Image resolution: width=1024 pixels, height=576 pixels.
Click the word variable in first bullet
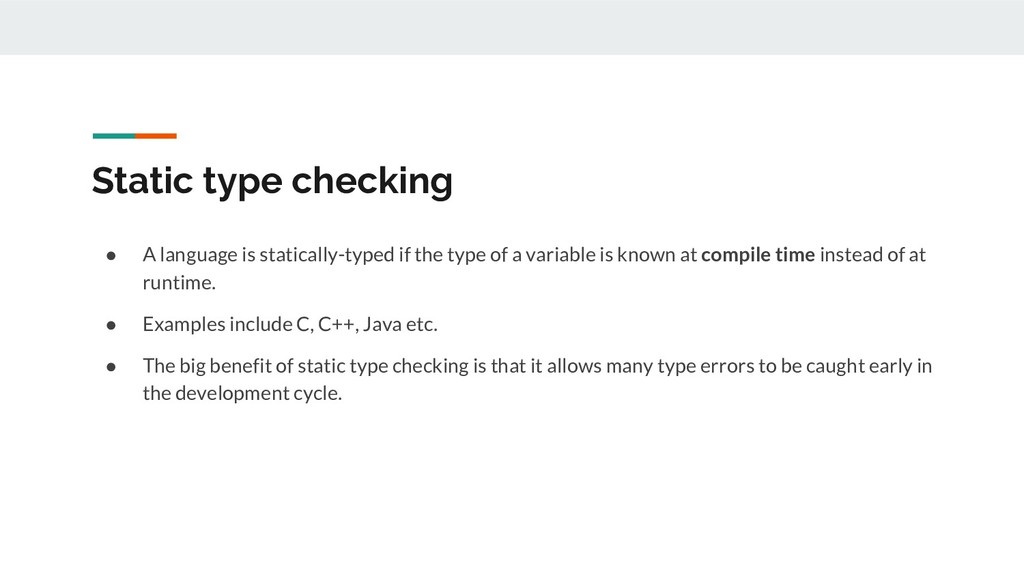561,255
